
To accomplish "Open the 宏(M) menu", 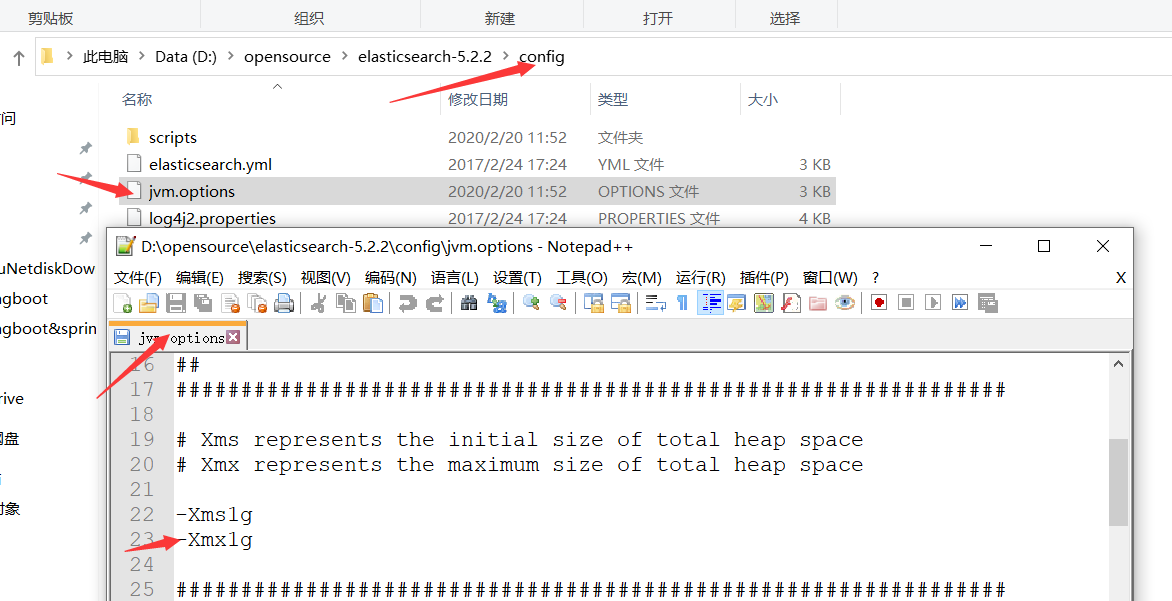I will pos(641,277).
